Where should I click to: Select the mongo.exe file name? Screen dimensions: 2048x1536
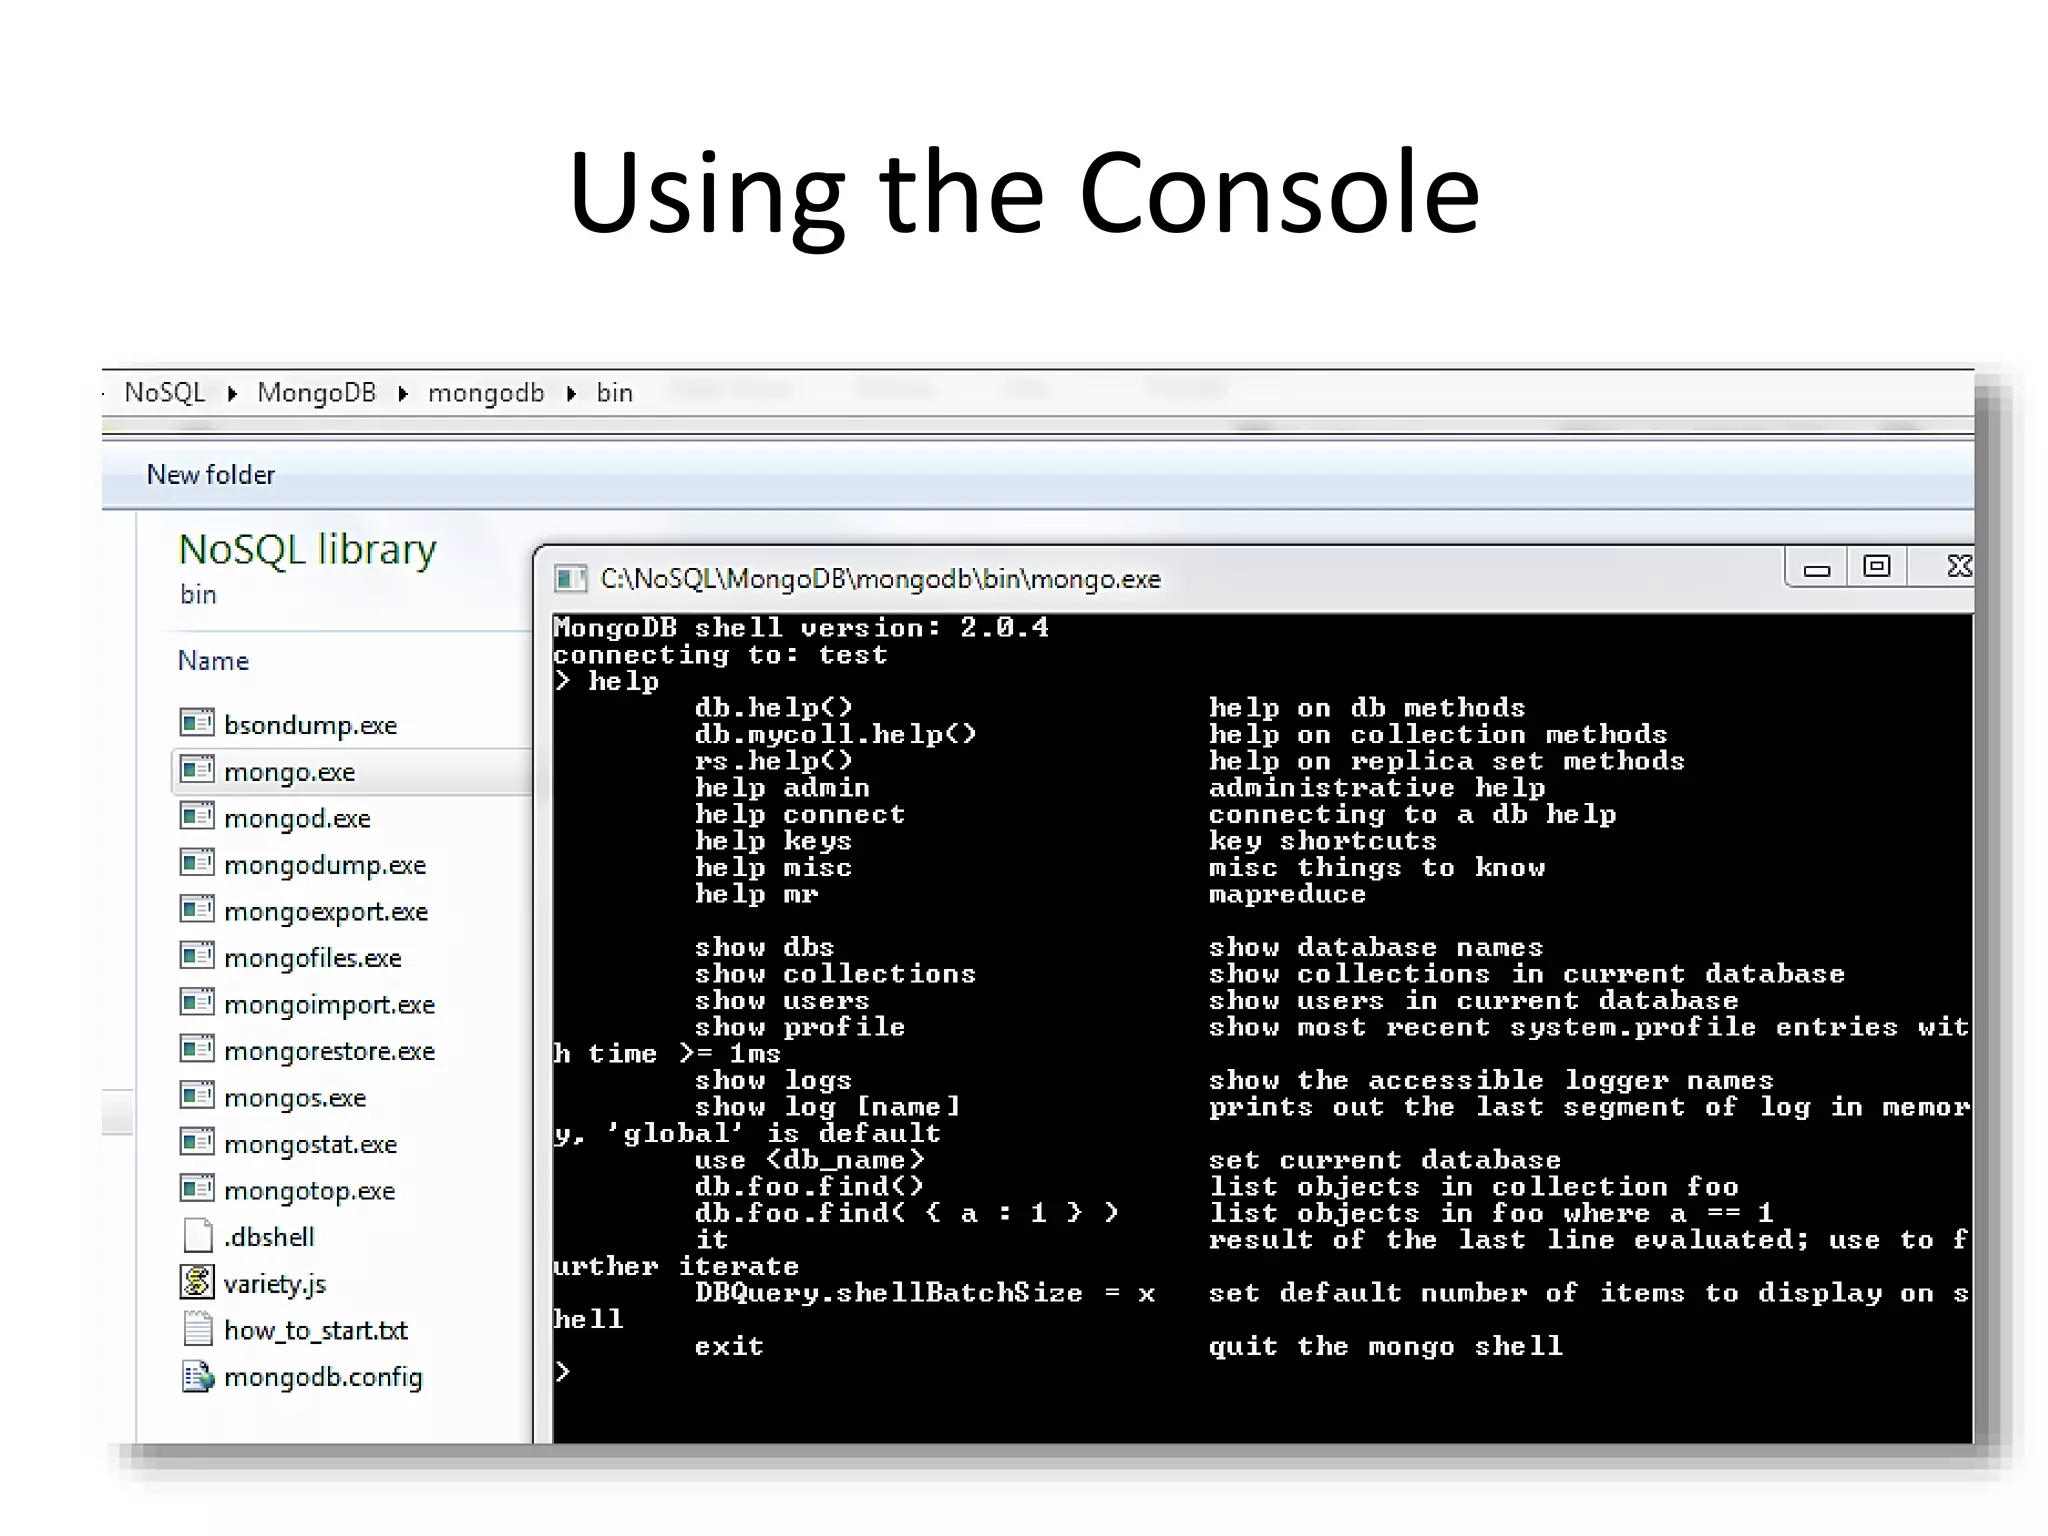(290, 772)
